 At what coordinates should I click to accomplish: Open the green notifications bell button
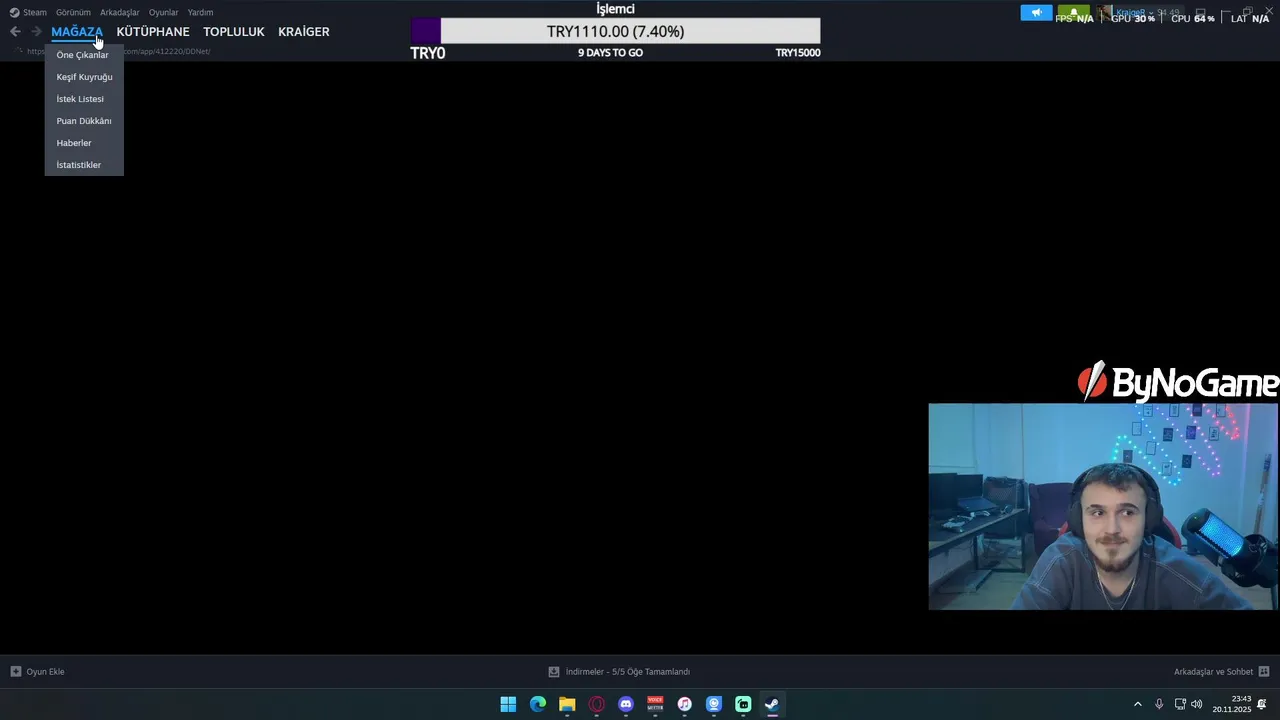tap(1073, 13)
